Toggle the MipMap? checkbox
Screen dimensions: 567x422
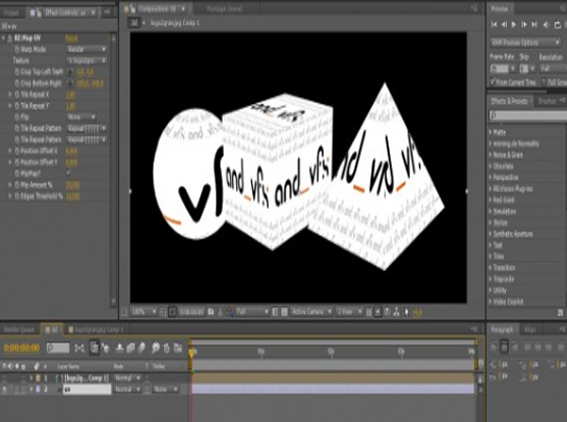[x=68, y=173]
